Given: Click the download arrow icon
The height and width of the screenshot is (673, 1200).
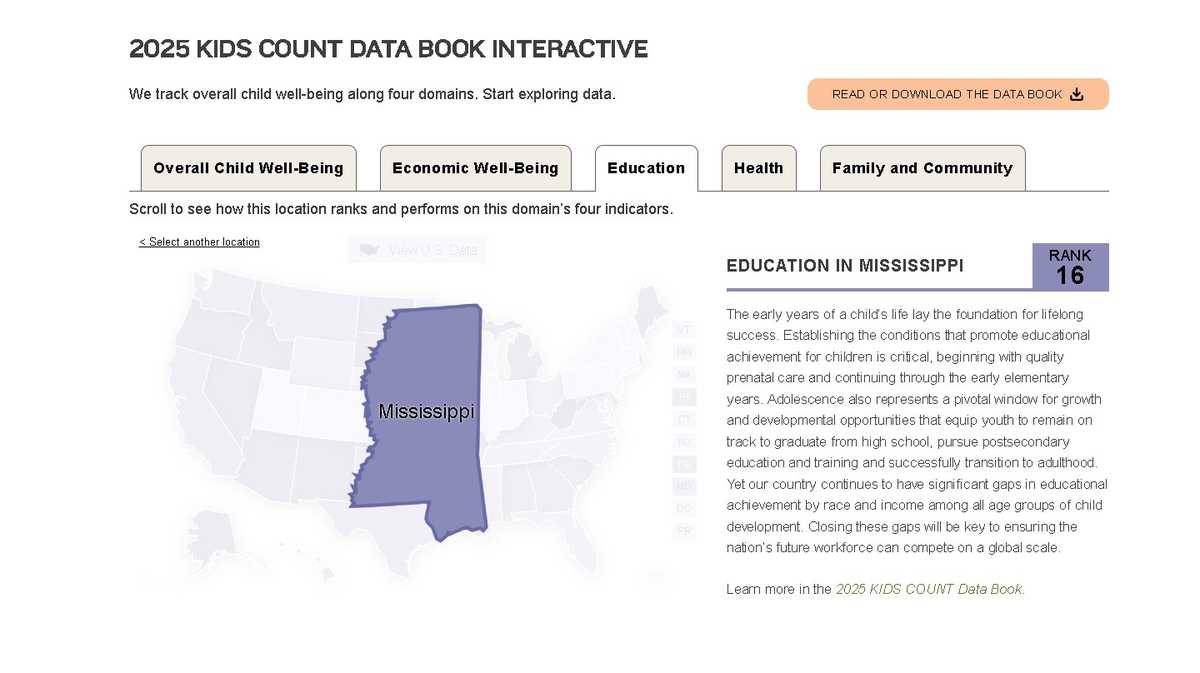Looking at the screenshot, I should coord(1077,94).
